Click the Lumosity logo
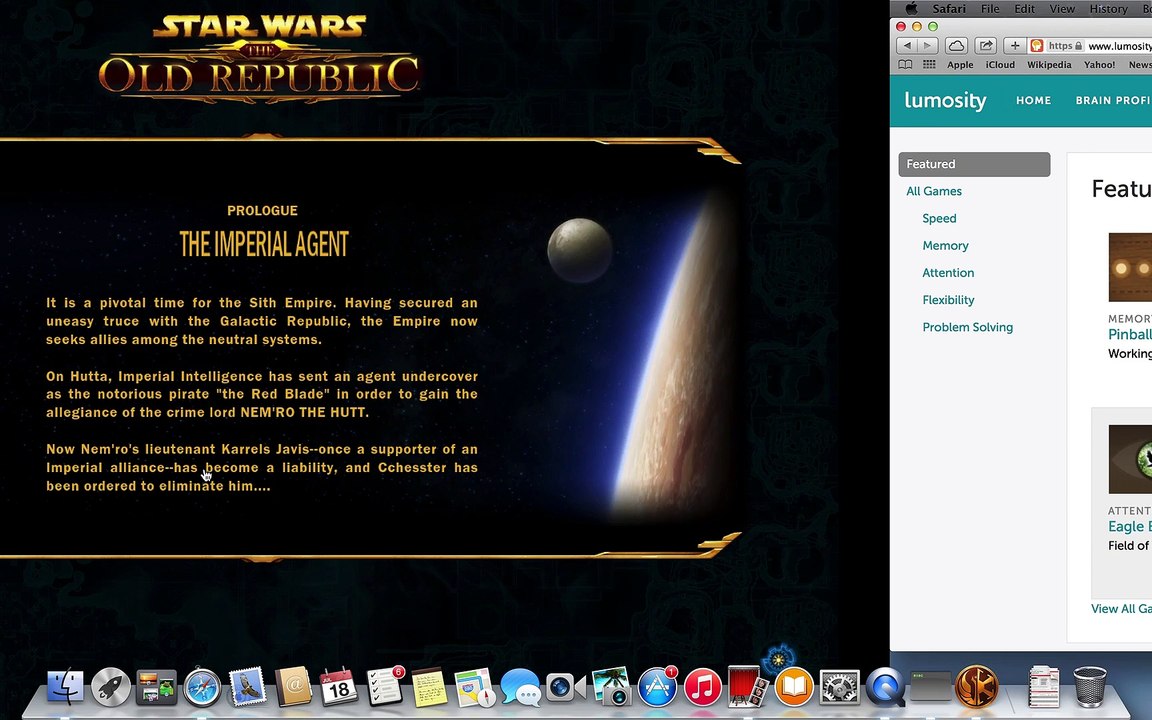The width and height of the screenshot is (1152, 720). [x=945, y=101]
